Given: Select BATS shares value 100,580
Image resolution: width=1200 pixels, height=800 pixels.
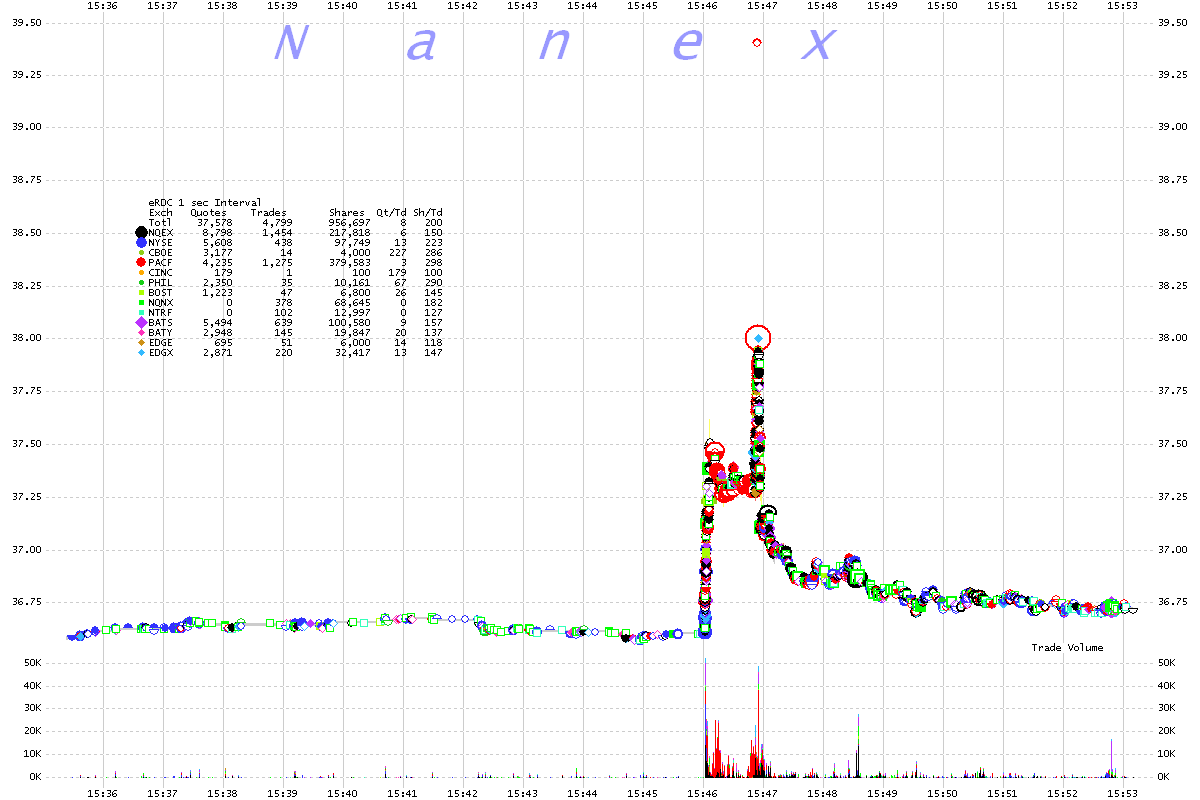Looking at the screenshot, I should point(350,322).
